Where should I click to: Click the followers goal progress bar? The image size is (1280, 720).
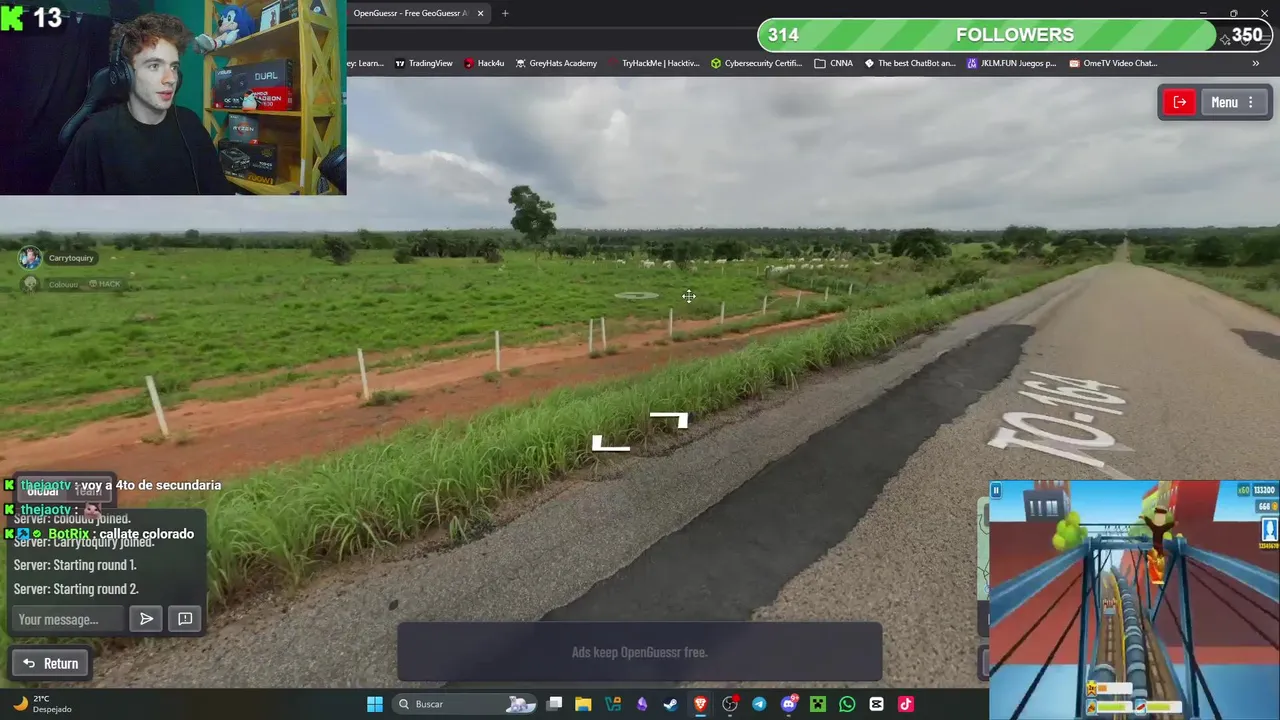(x=1014, y=35)
